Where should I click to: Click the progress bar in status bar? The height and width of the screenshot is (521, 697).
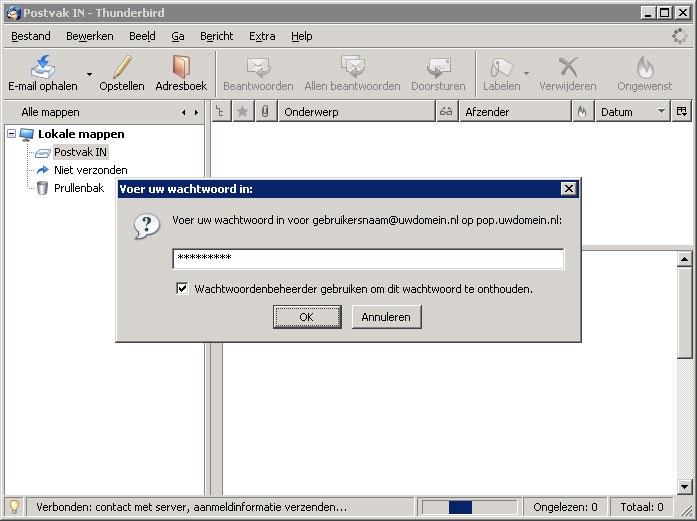[469, 507]
